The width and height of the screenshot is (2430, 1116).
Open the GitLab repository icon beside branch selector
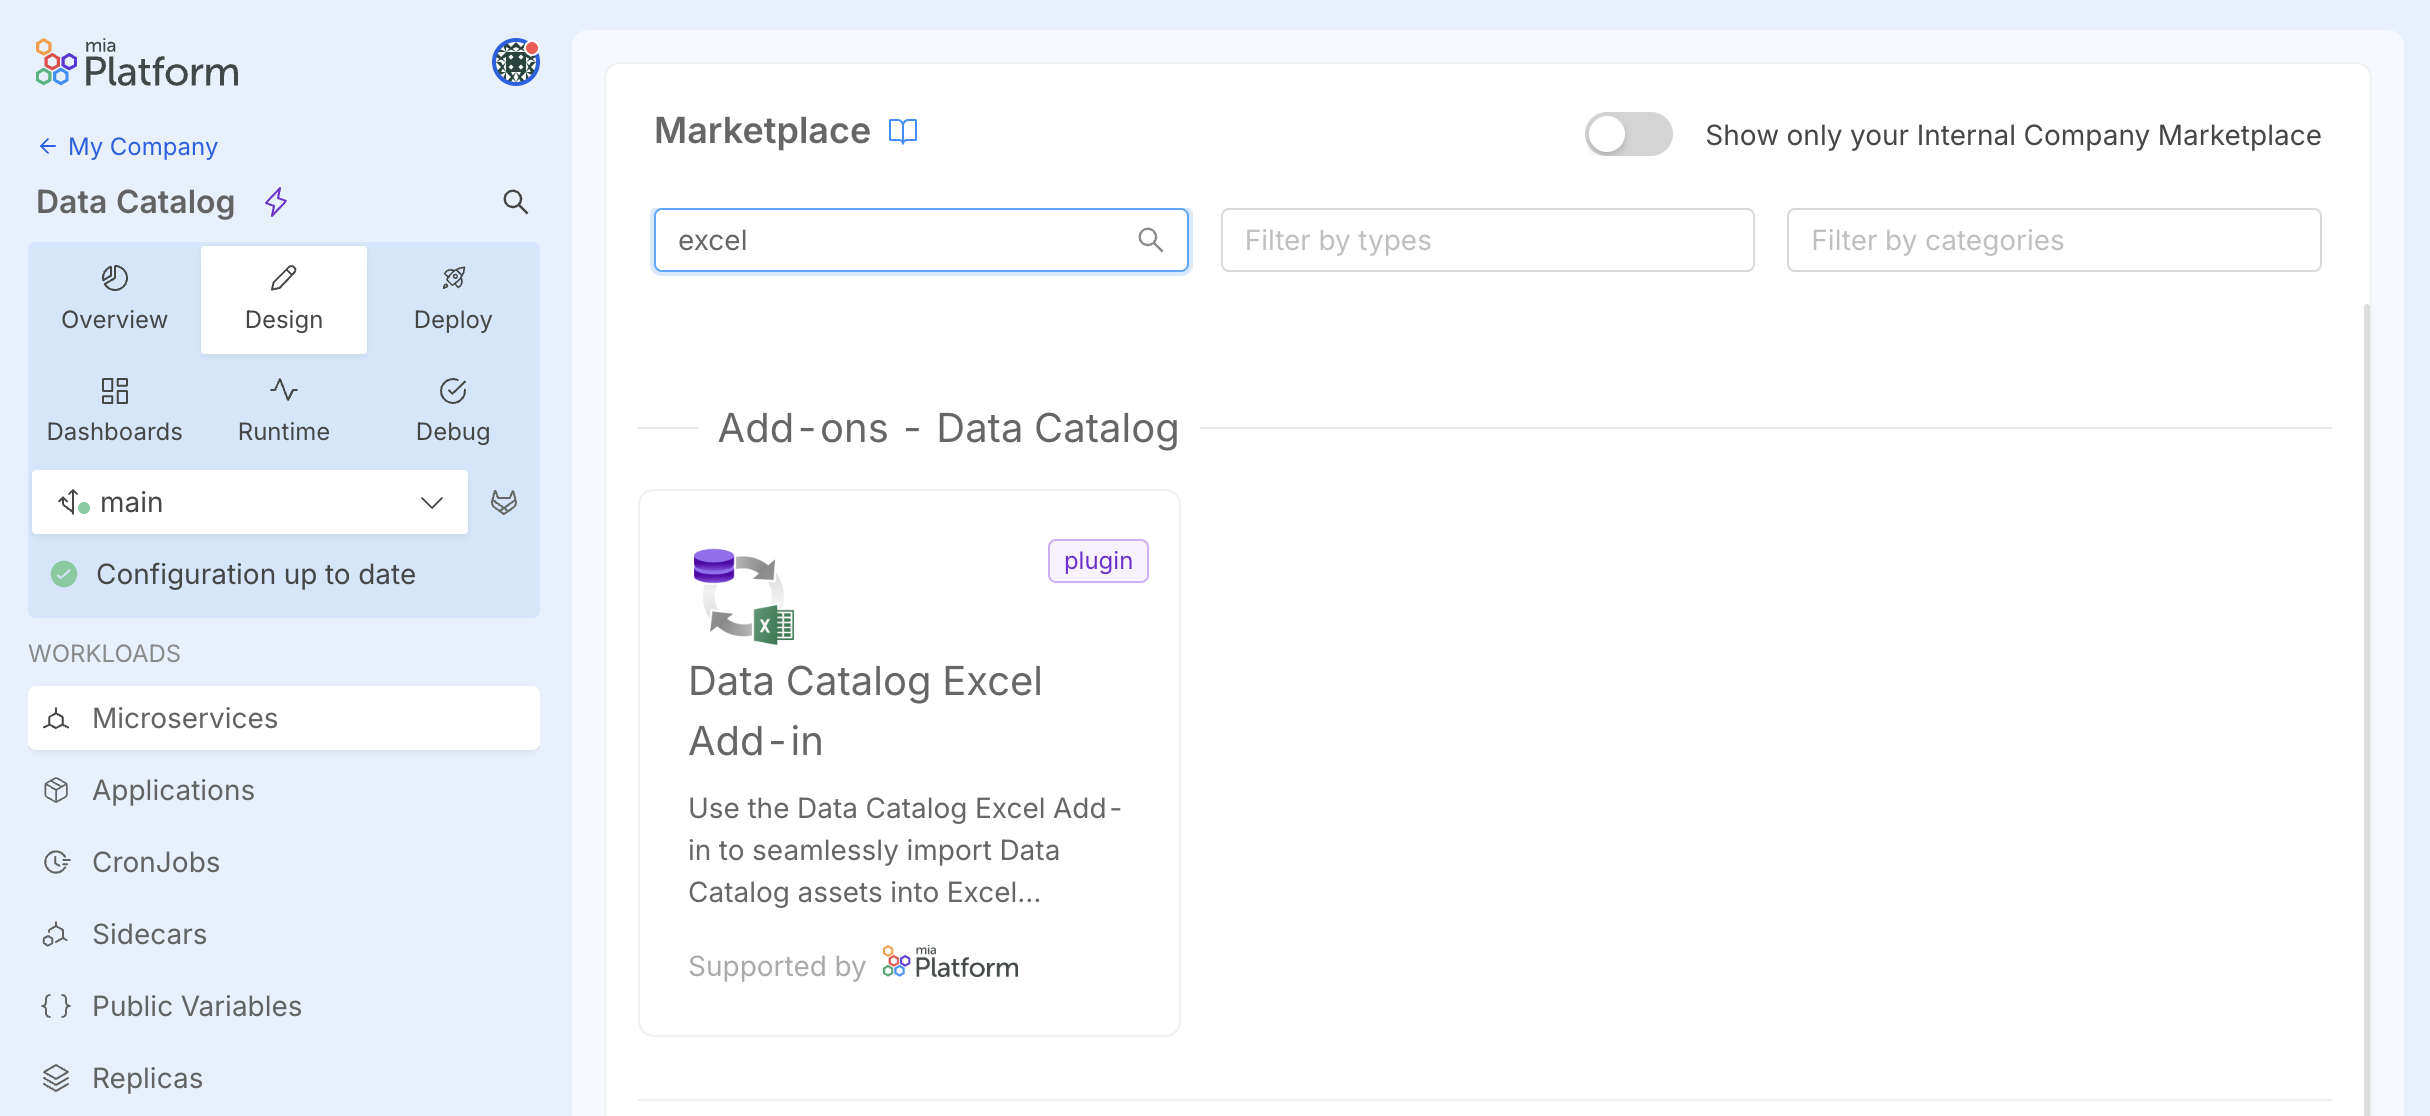(505, 502)
